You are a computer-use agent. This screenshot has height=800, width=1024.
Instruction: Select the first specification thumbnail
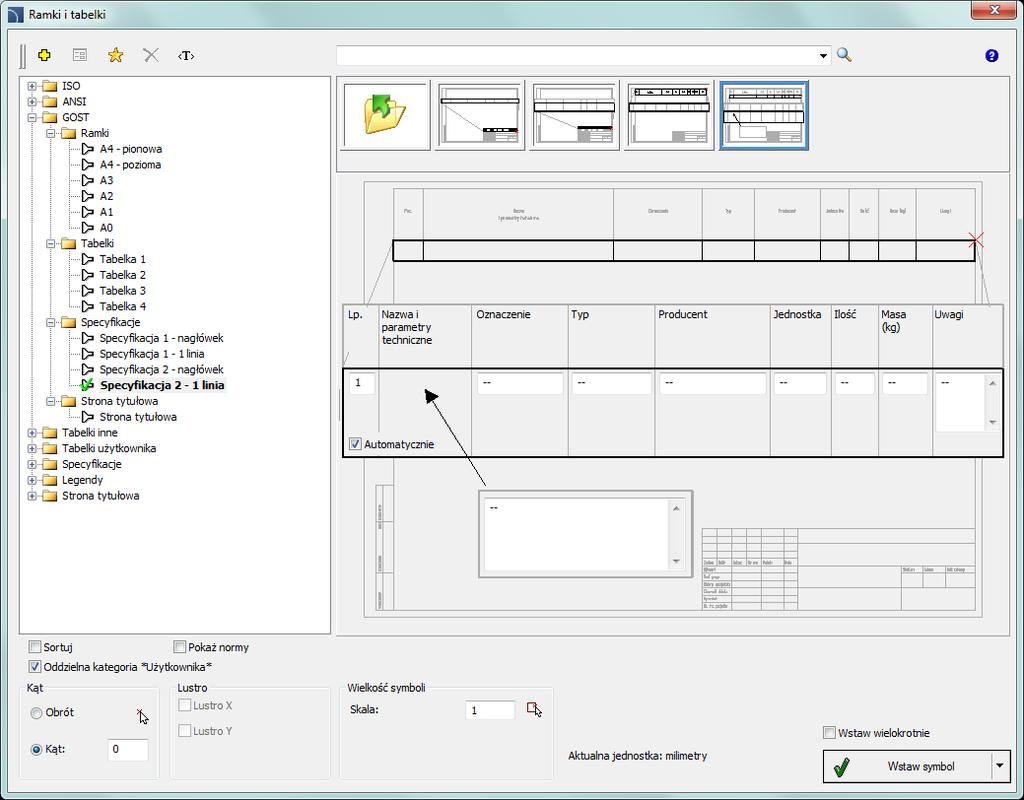tap(480, 116)
